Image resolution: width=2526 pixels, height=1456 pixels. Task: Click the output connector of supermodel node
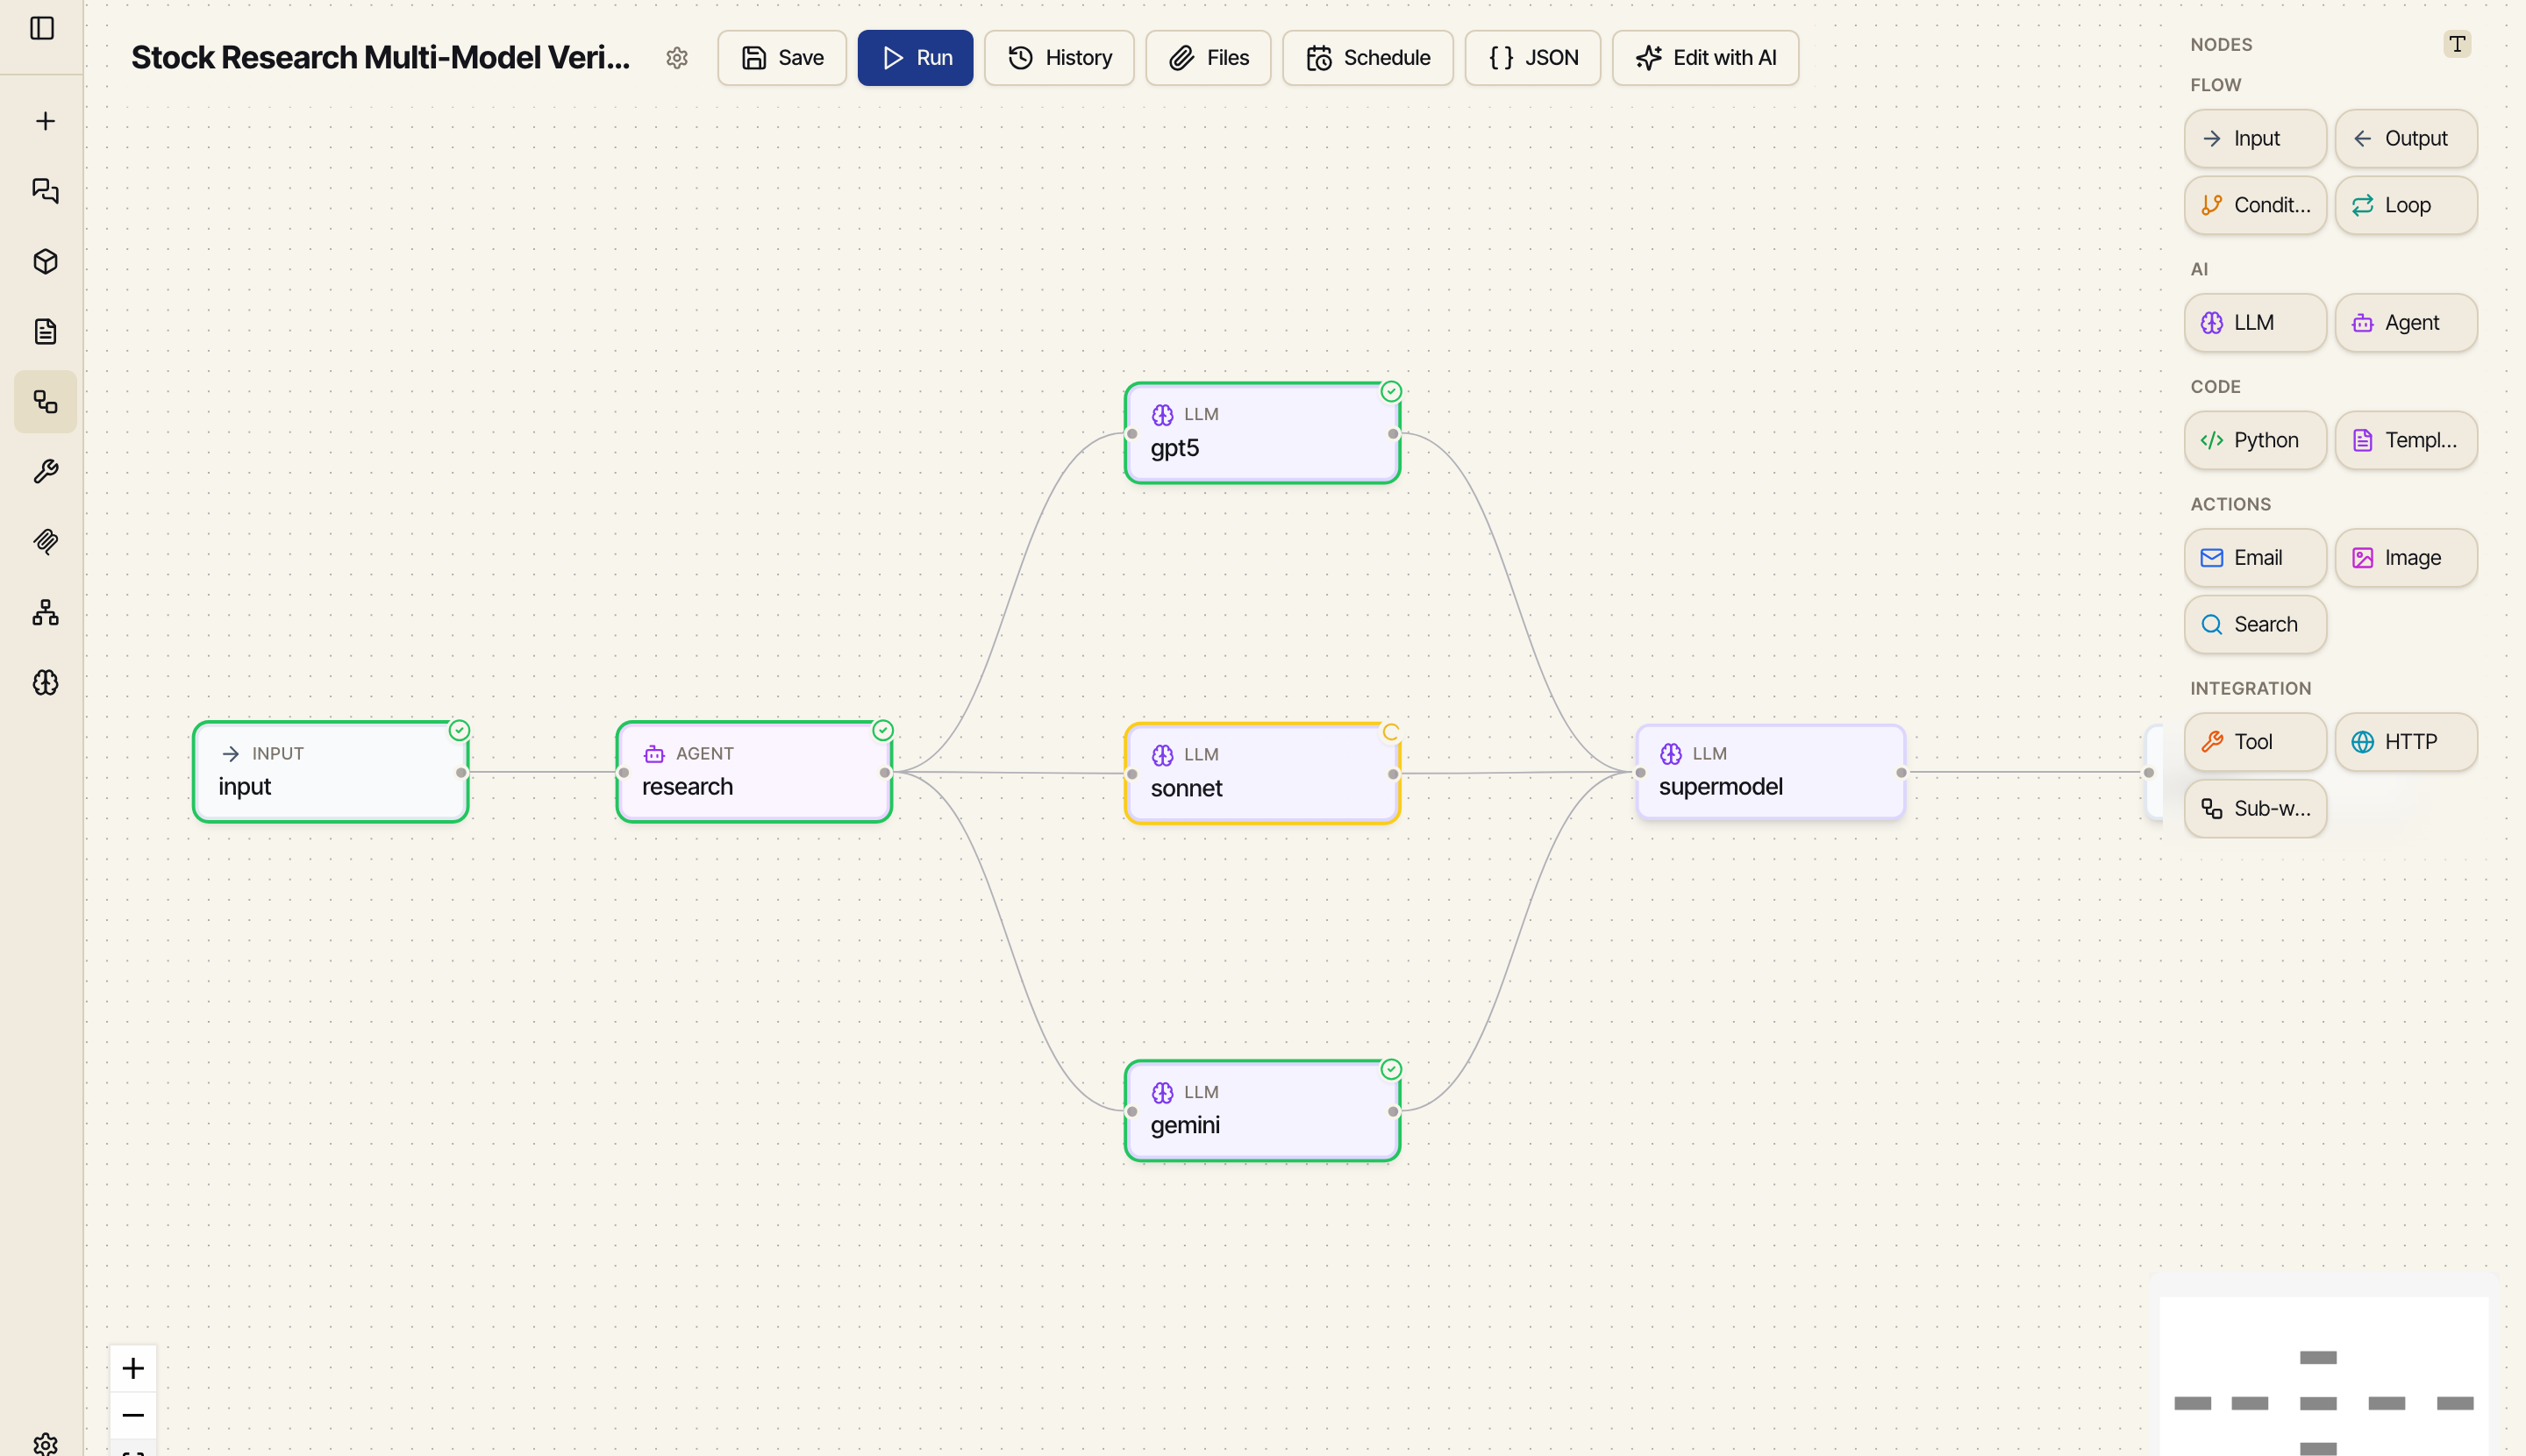(1901, 772)
